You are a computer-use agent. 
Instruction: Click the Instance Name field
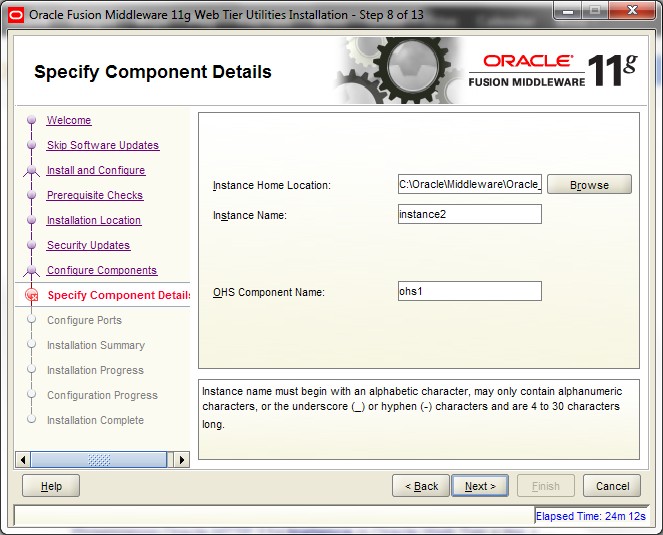[x=469, y=214]
